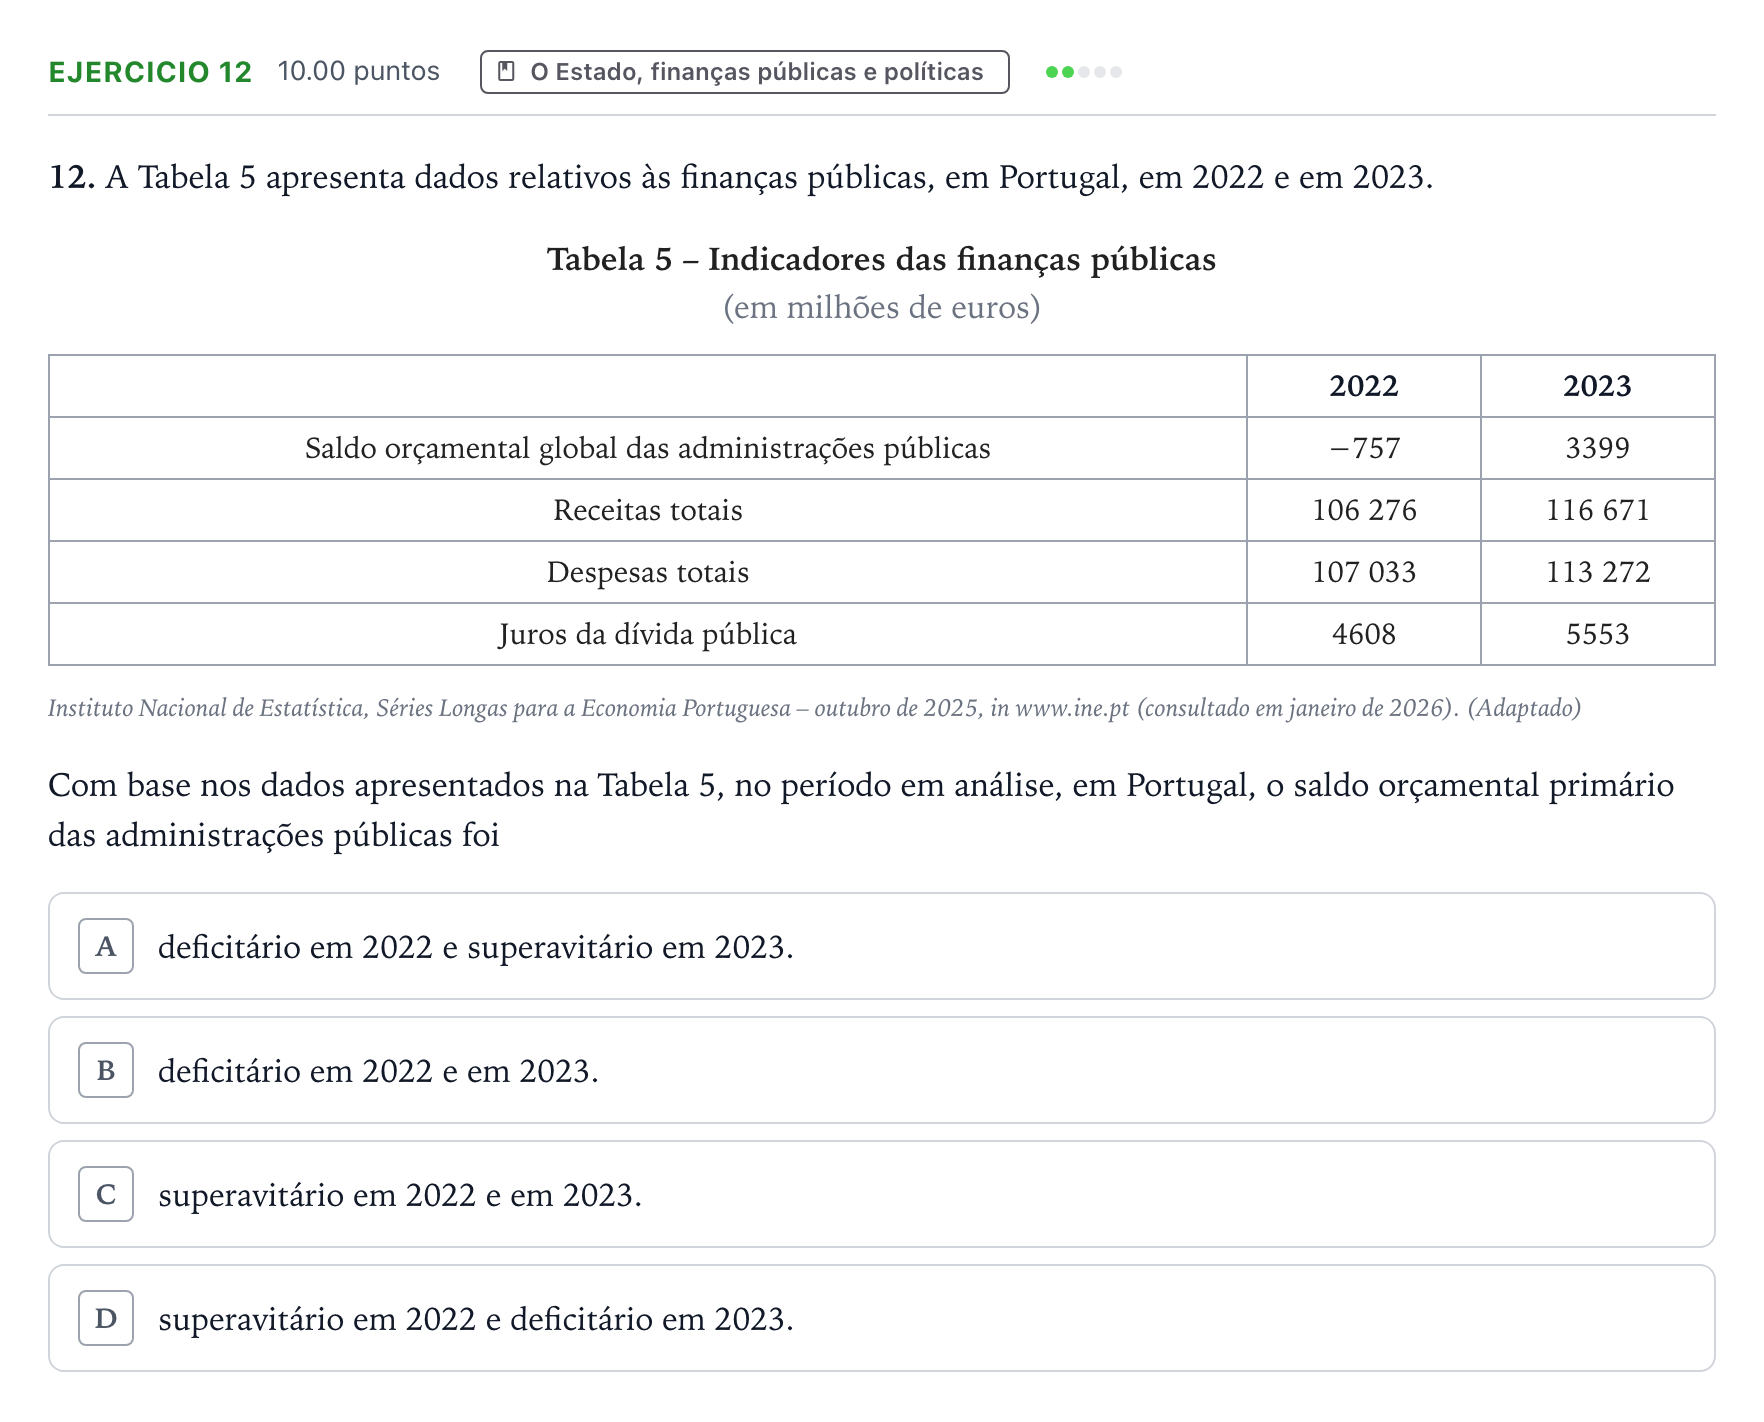The width and height of the screenshot is (1764, 1422).
Task: Click the 'Despesas totais' row label
Action: coord(648,572)
